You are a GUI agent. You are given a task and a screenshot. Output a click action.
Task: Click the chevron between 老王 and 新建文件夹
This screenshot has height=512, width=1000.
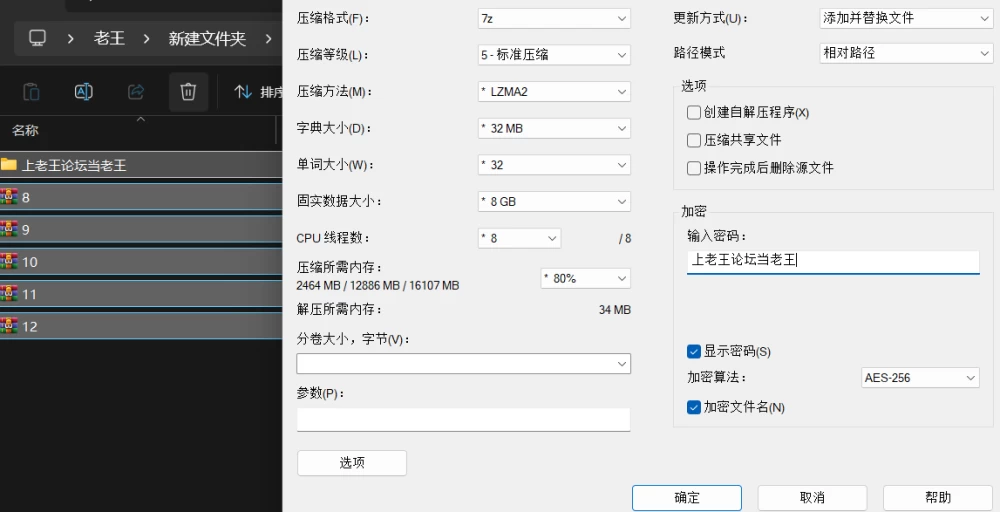click(147, 38)
